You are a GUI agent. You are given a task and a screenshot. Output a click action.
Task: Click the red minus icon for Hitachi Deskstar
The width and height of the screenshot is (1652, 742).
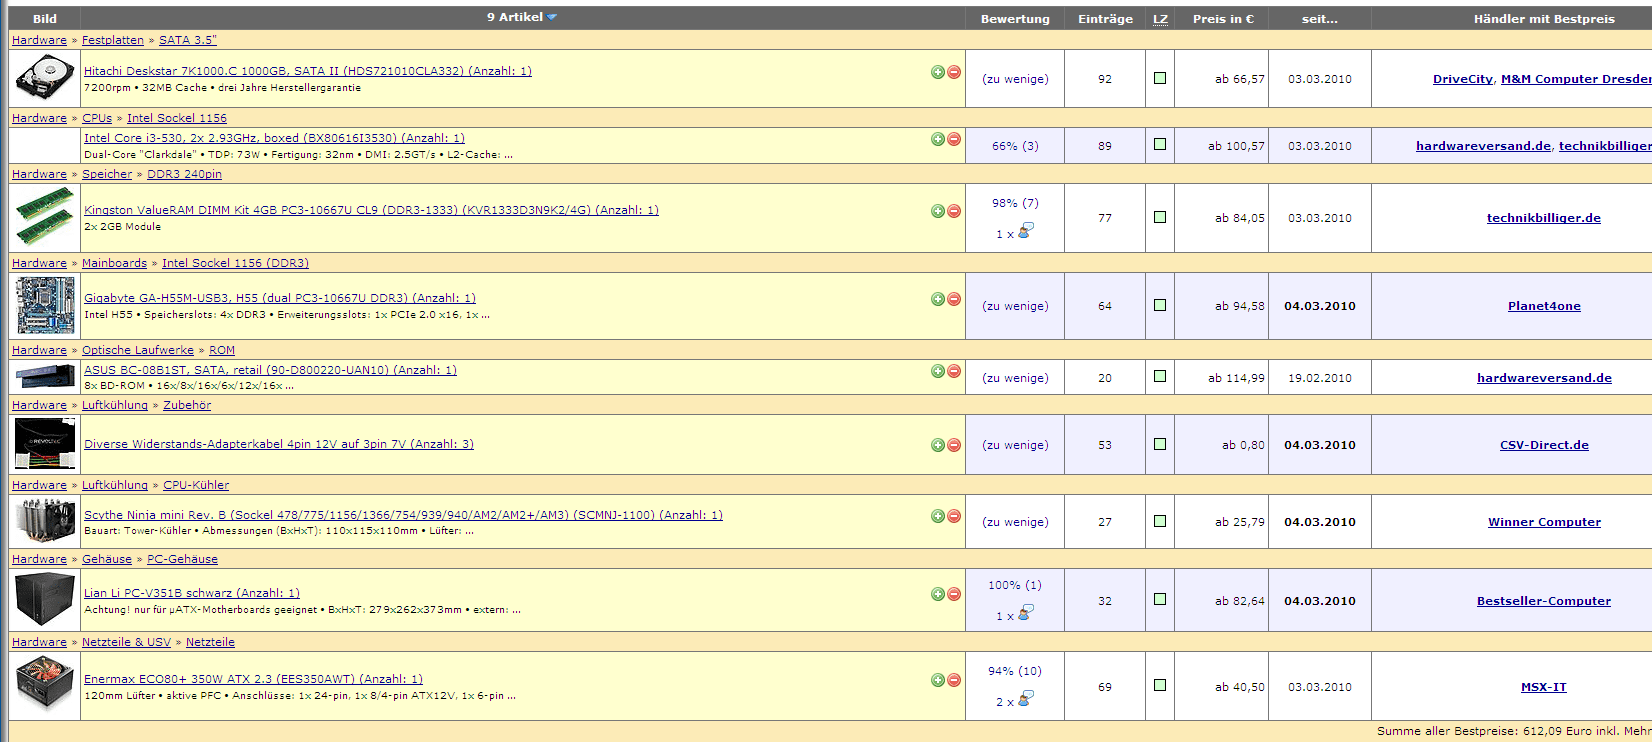point(954,72)
